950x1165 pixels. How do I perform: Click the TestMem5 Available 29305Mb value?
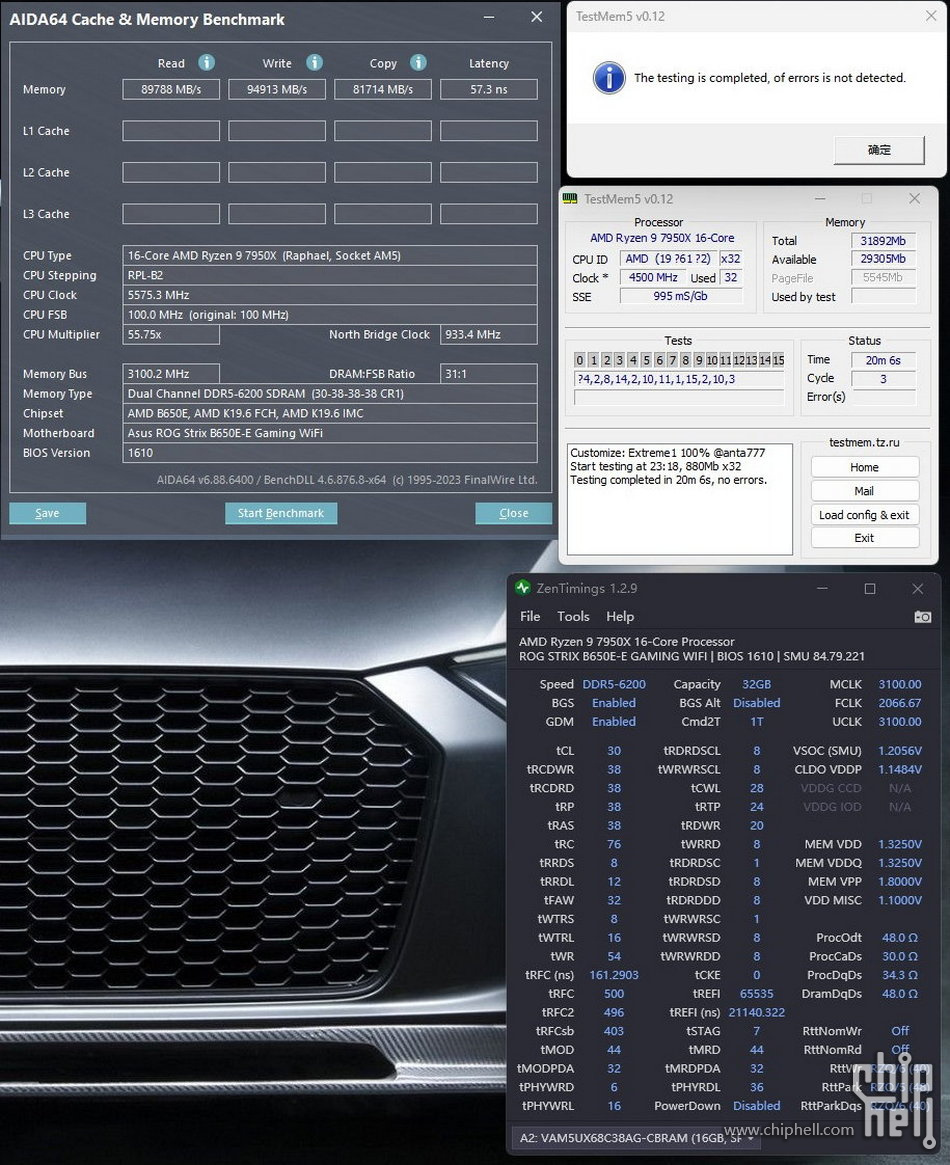click(x=883, y=259)
